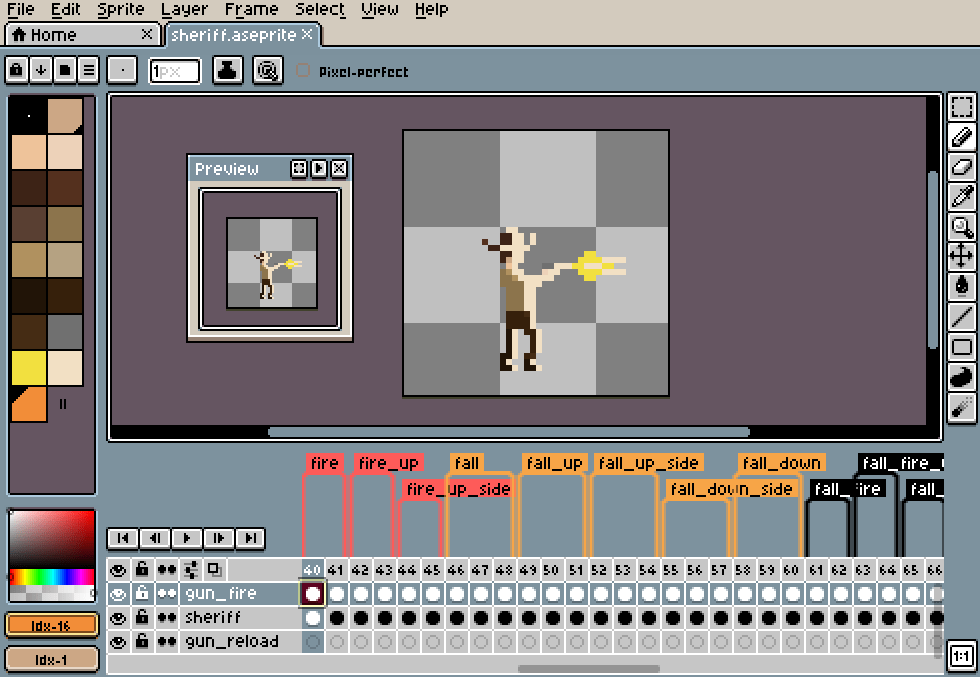Choose the Move tool
Viewport: 980px width, 677px height.
pyautogui.click(x=961, y=256)
